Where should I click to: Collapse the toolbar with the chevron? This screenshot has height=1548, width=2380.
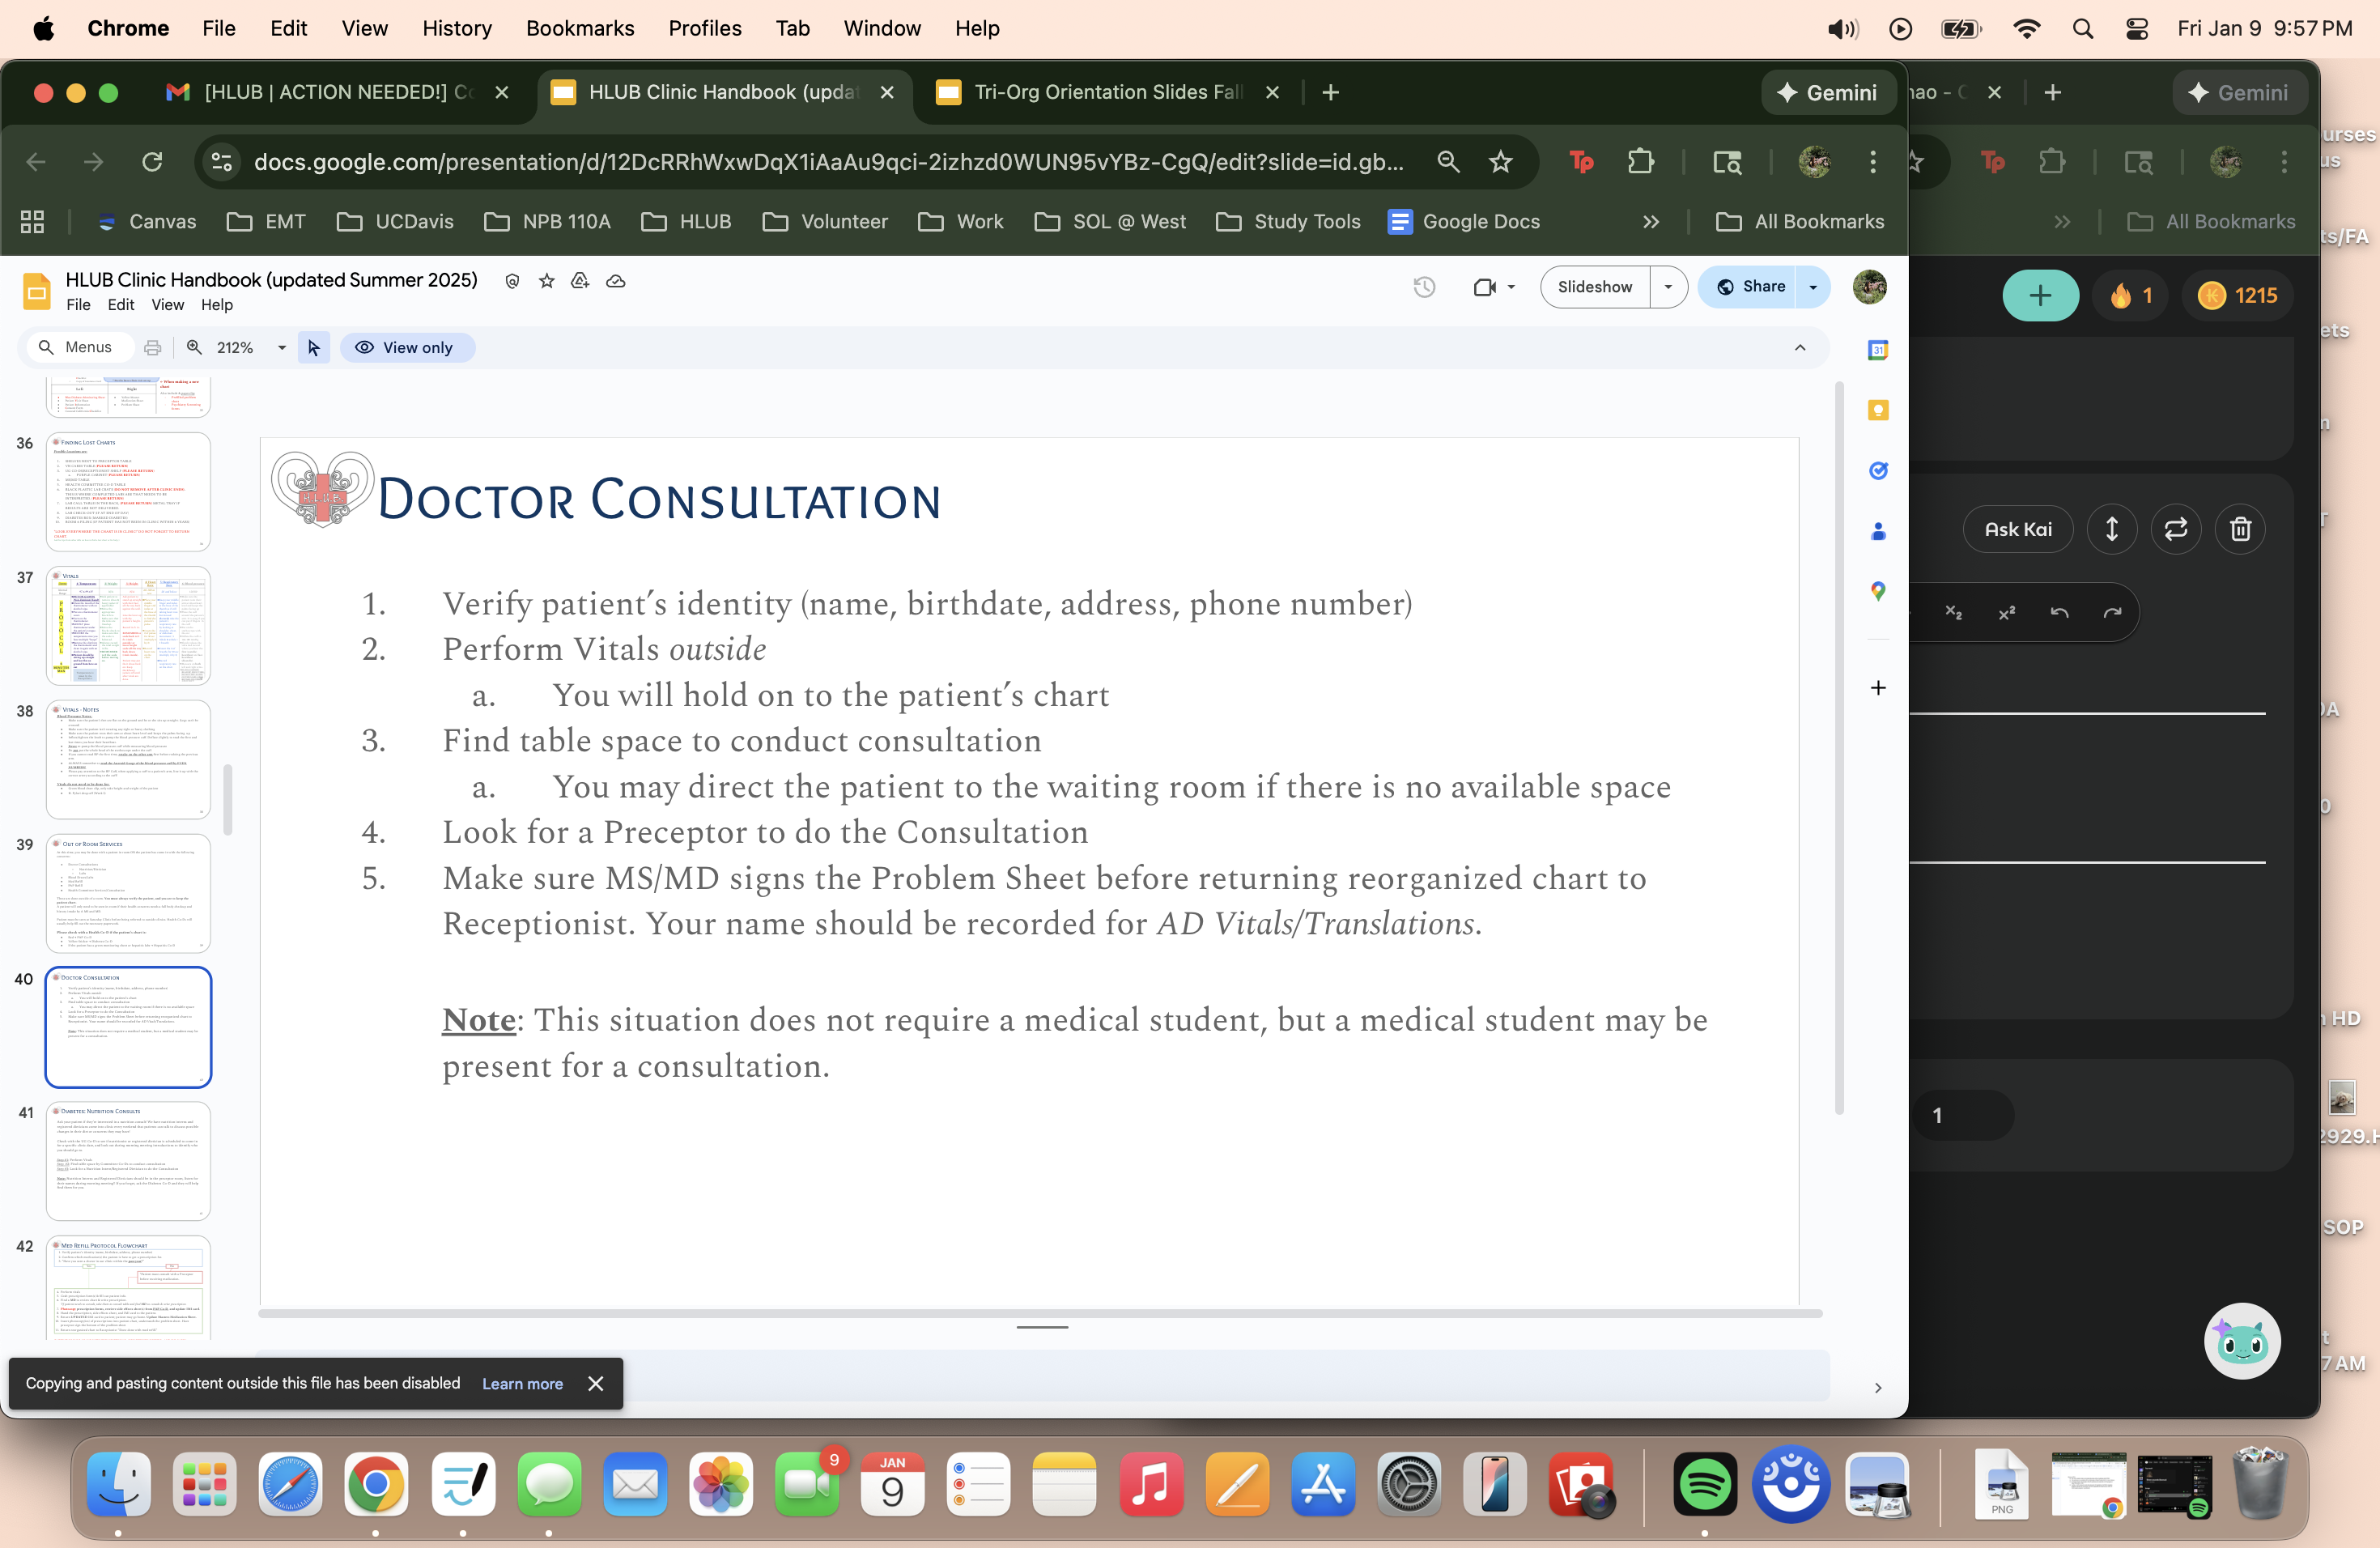(1800, 348)
